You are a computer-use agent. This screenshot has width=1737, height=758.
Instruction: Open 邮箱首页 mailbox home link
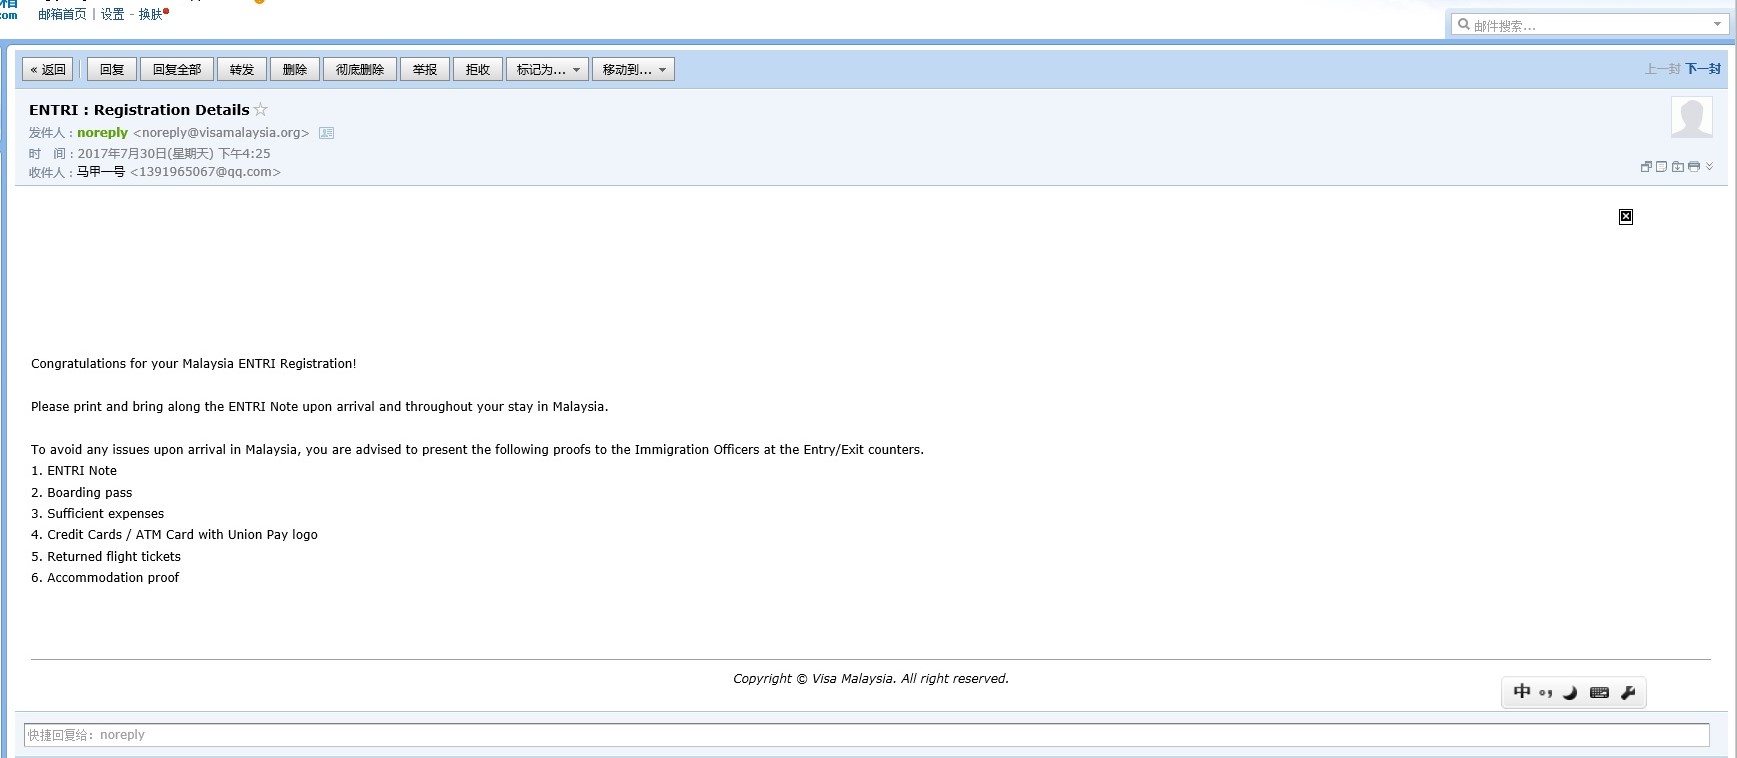coord(62,14)
